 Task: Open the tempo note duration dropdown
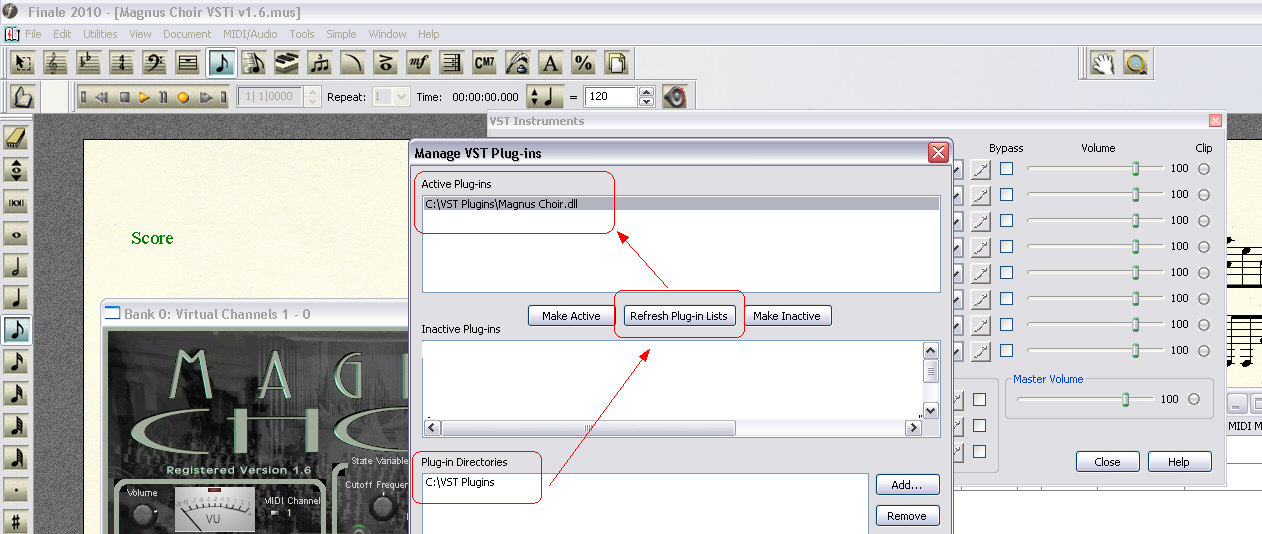click(x=546, y=97)
